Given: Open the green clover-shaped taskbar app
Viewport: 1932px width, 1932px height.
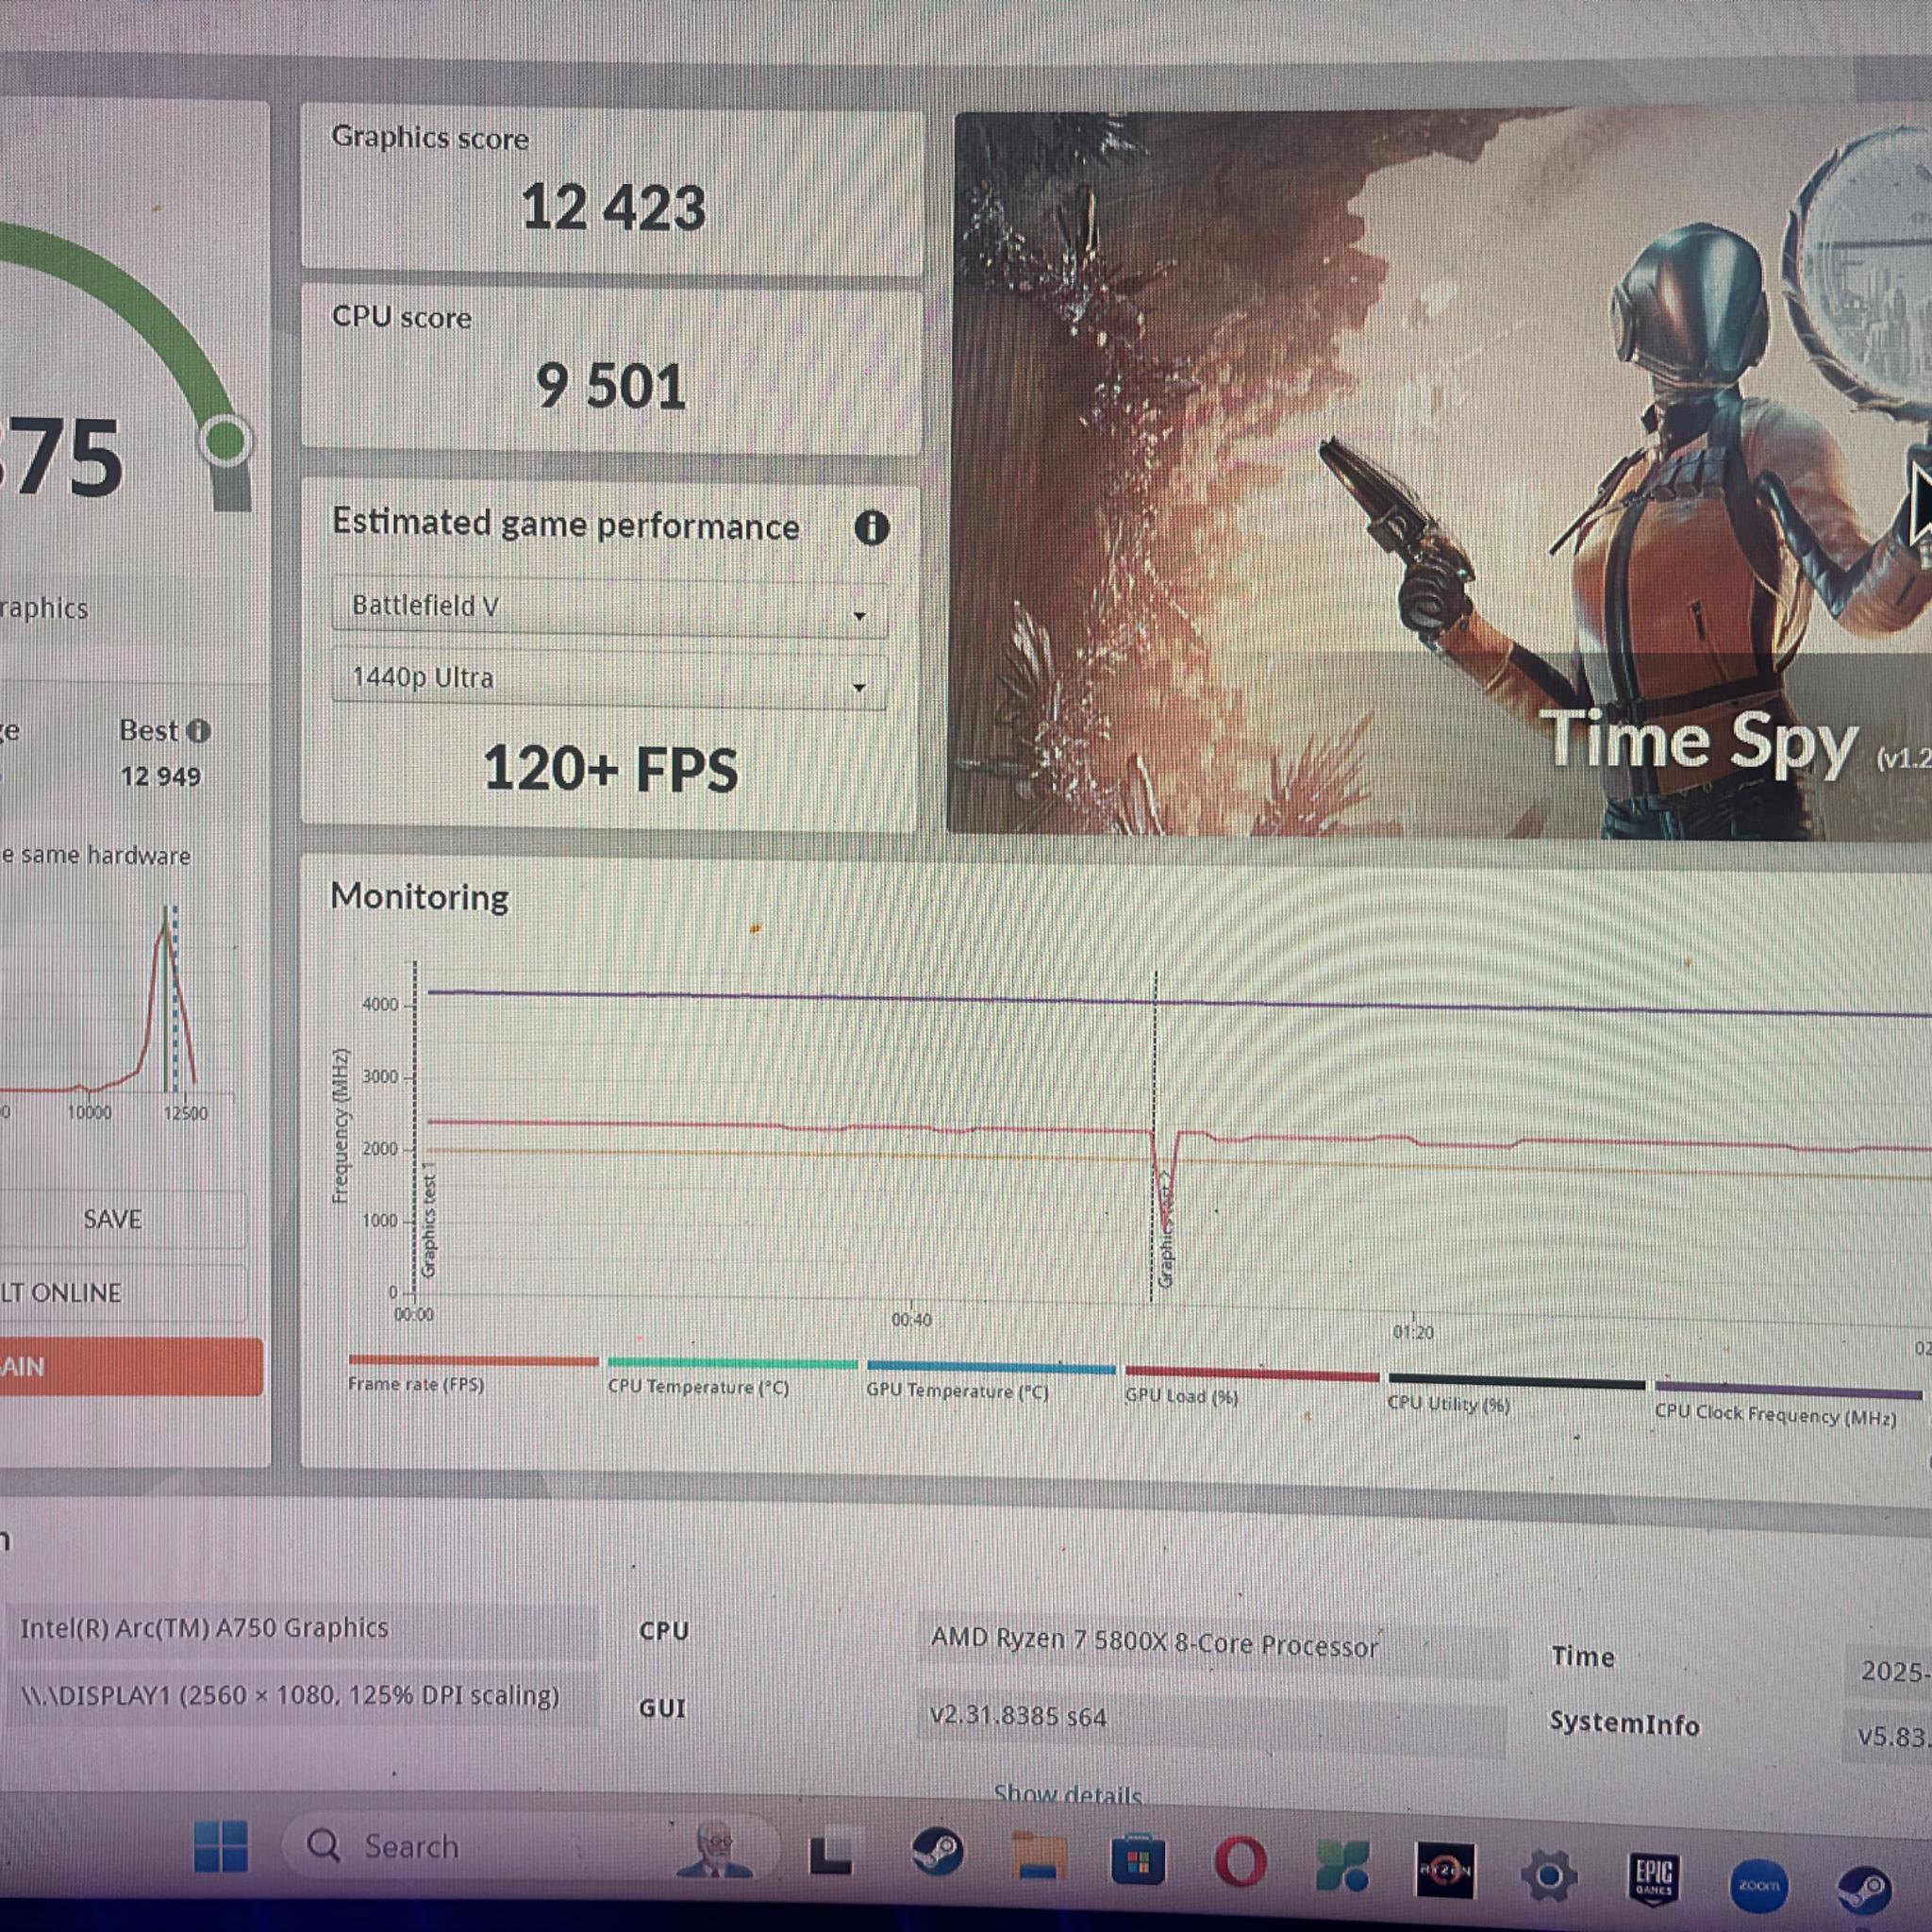Looking at the screenshot, I should click(1342, 1867).
